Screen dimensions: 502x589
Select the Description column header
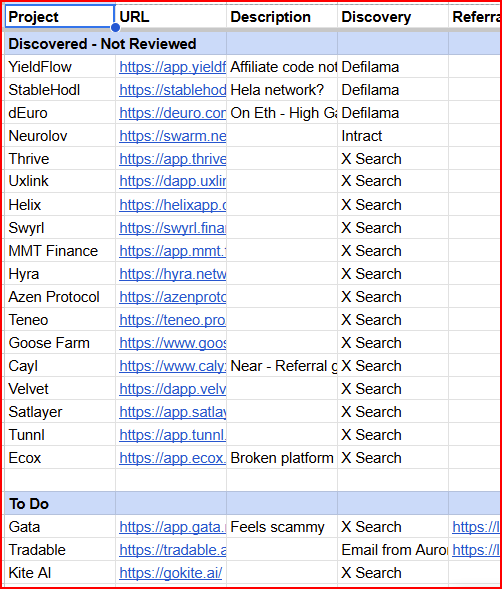coord(282,17)
